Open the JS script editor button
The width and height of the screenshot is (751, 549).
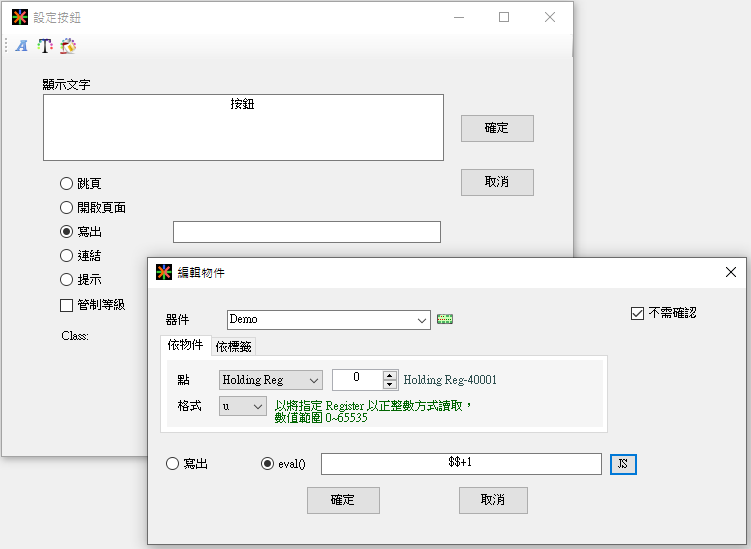pyautogui.click(x=623, y=464)
